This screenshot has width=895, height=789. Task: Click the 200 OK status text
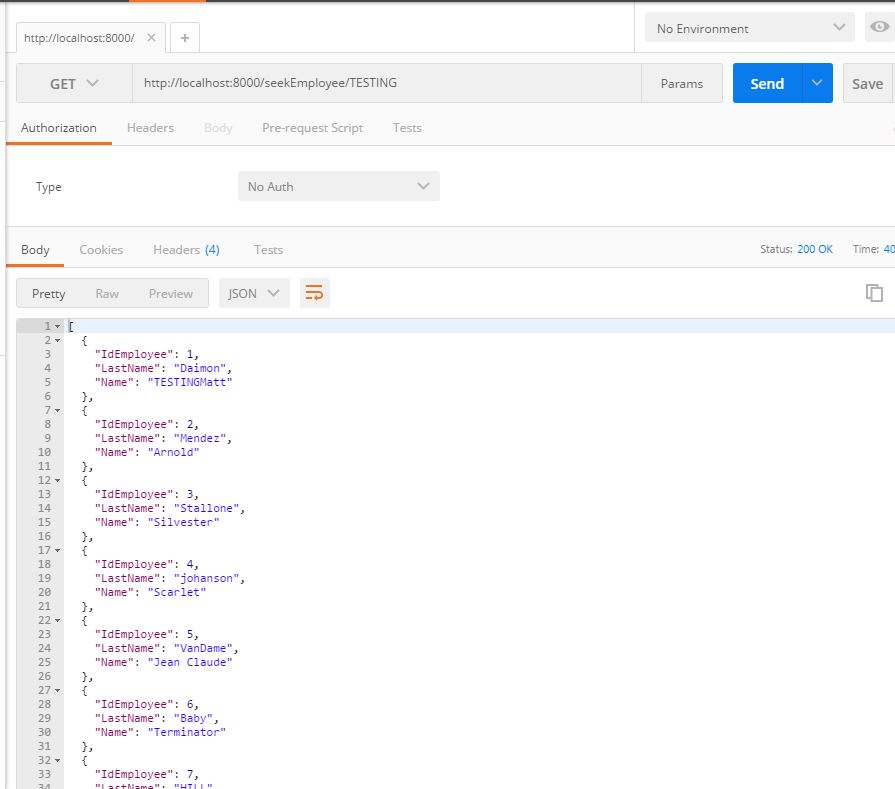(815, 249)
